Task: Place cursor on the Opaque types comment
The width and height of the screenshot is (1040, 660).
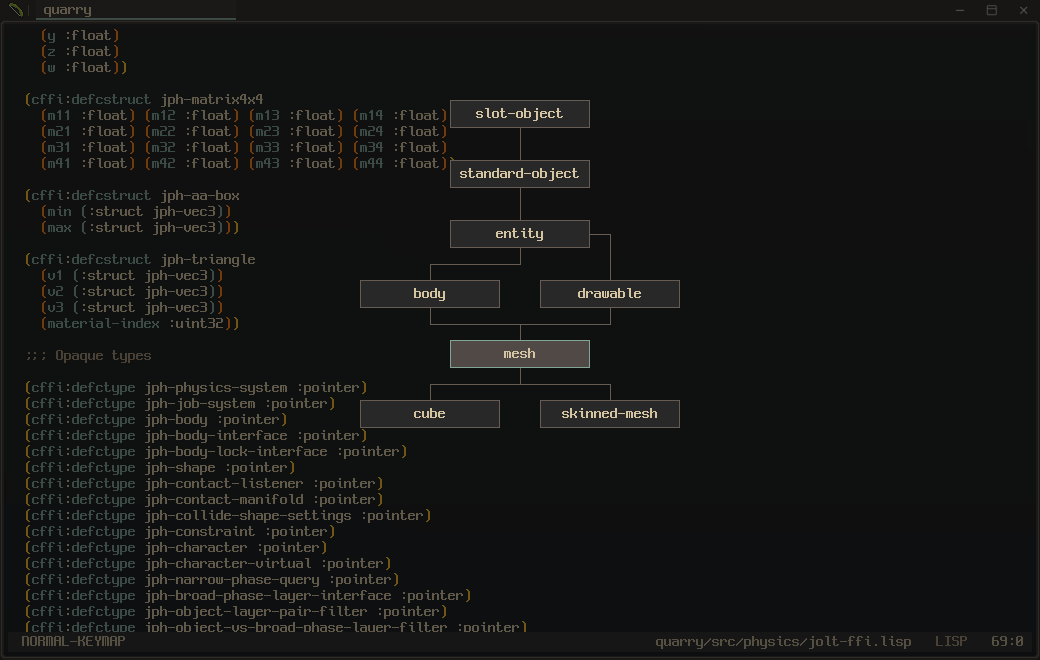Action: click(88, 355)
